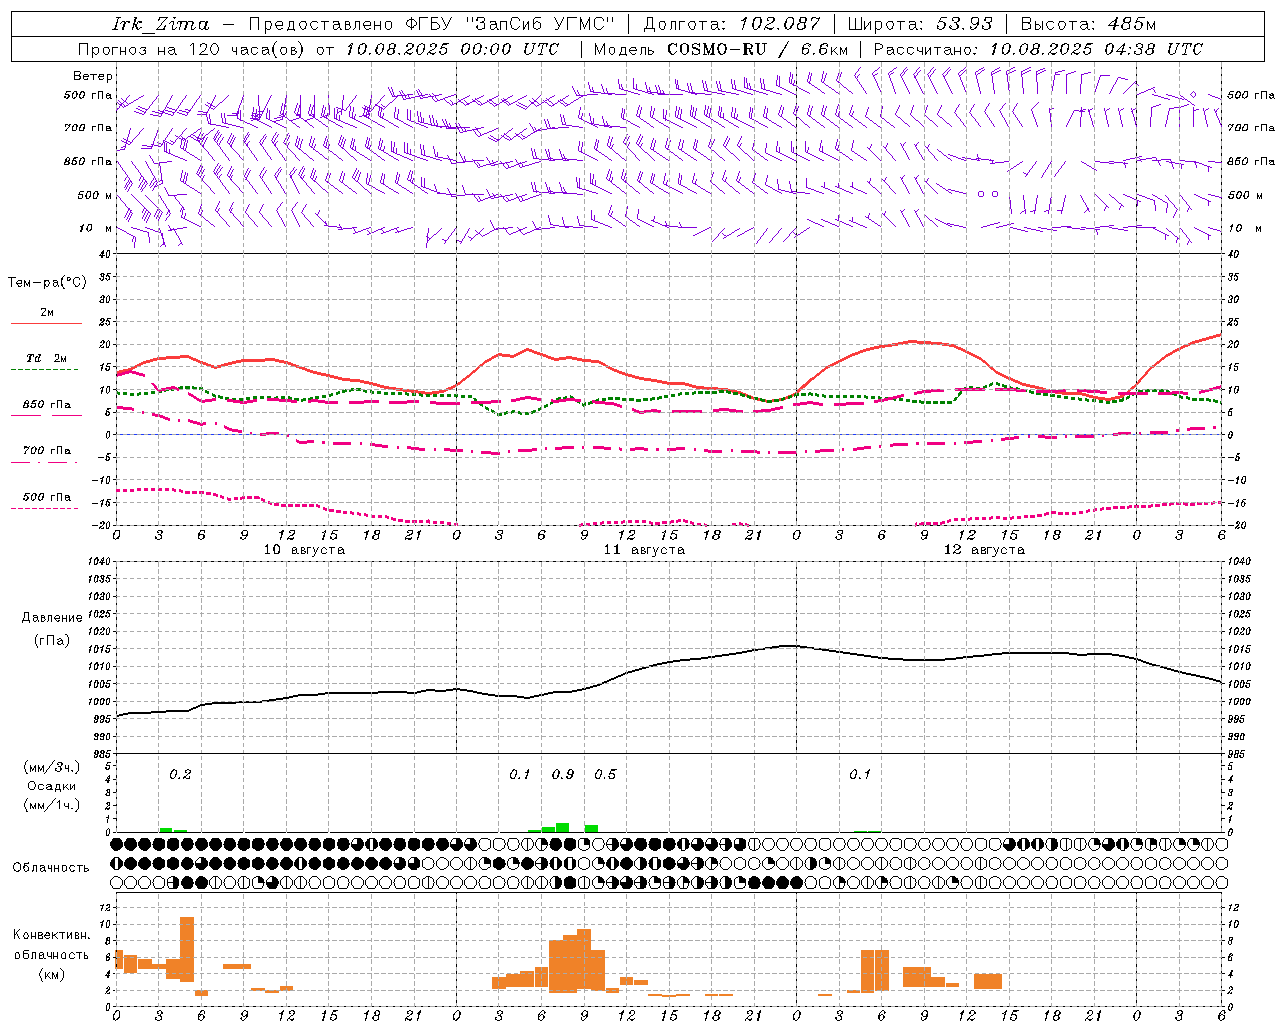Click the latitude value Широта: 53.93
This screenshot has width=1280, height=1024.
coord(920,24)
